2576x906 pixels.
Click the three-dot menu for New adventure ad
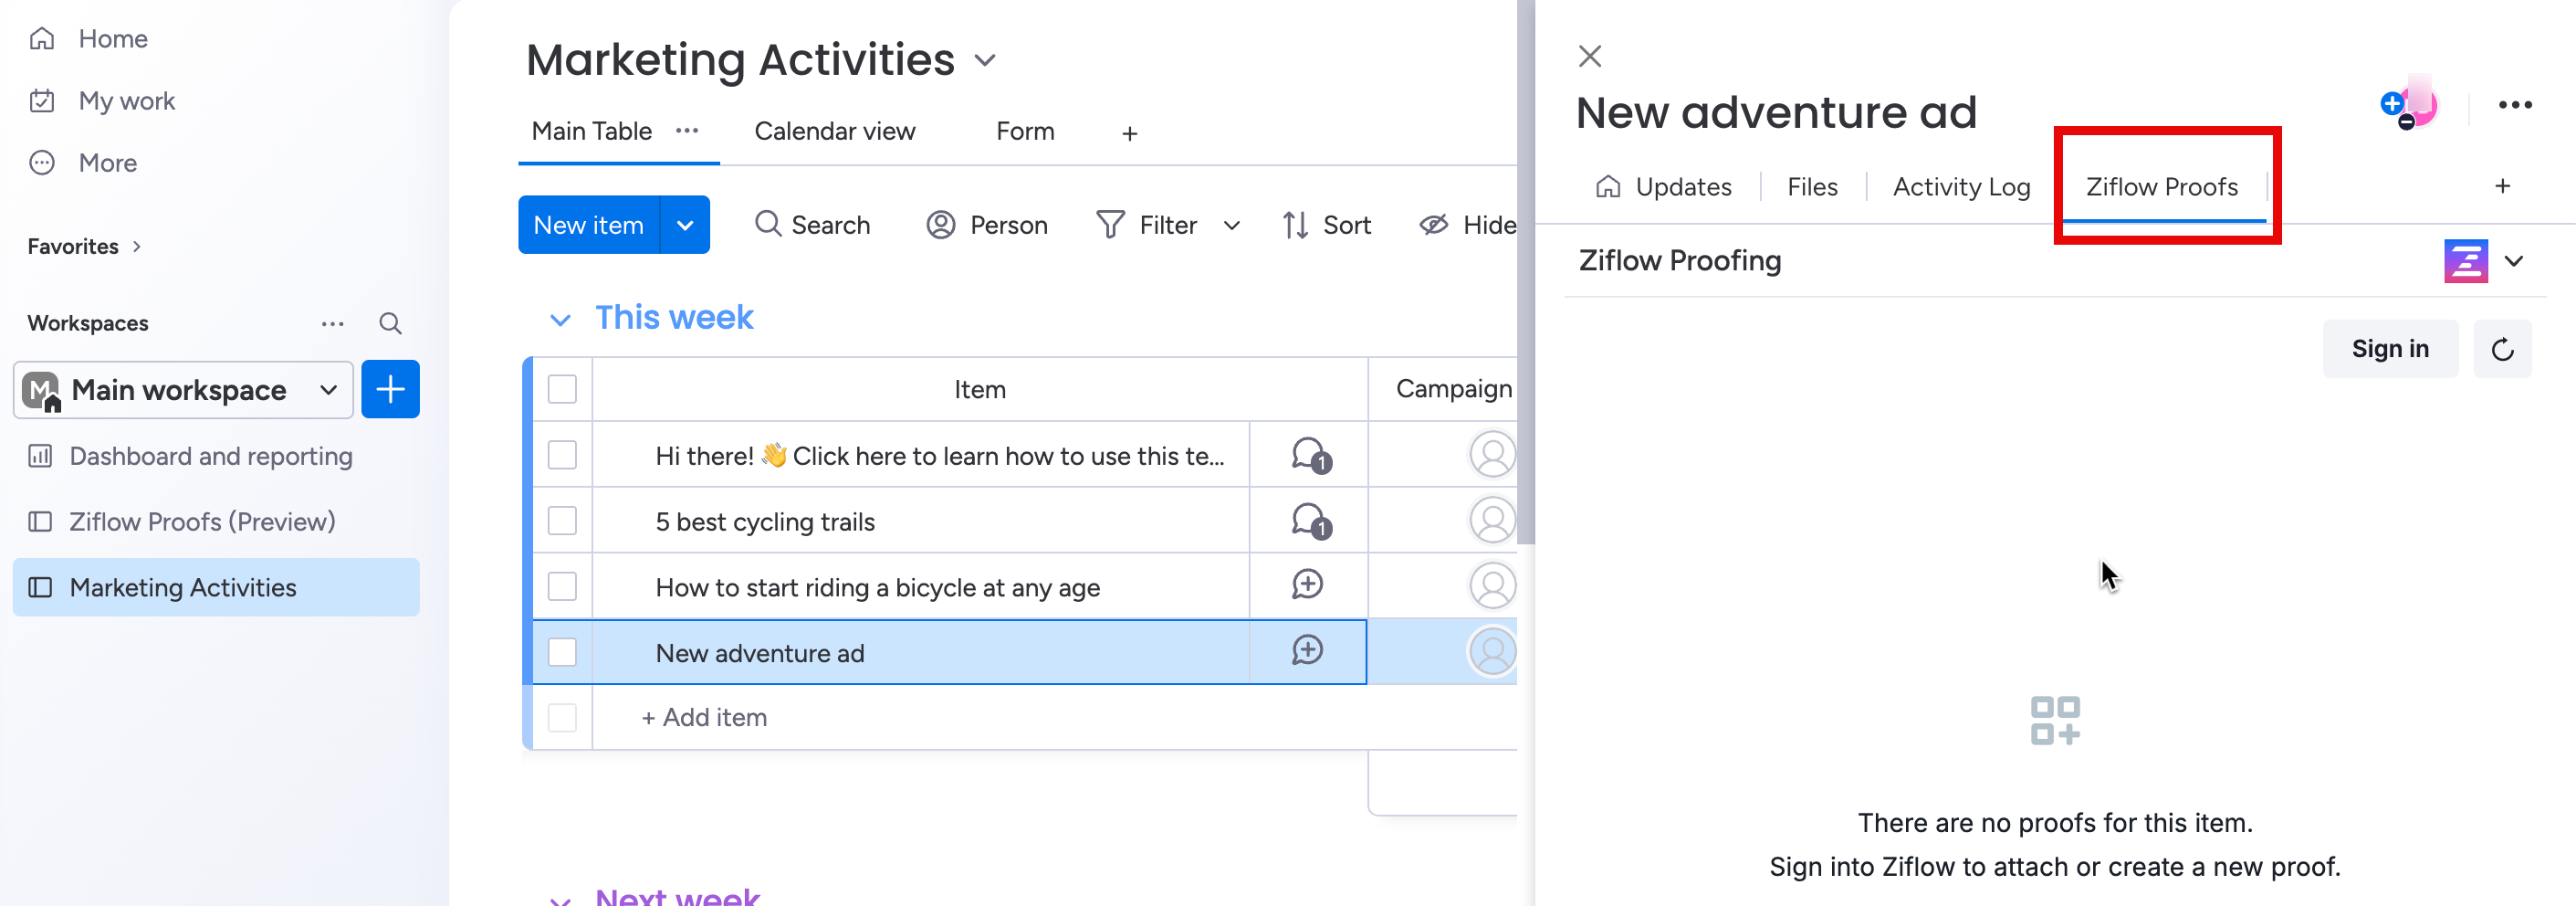pos(2514,105)
